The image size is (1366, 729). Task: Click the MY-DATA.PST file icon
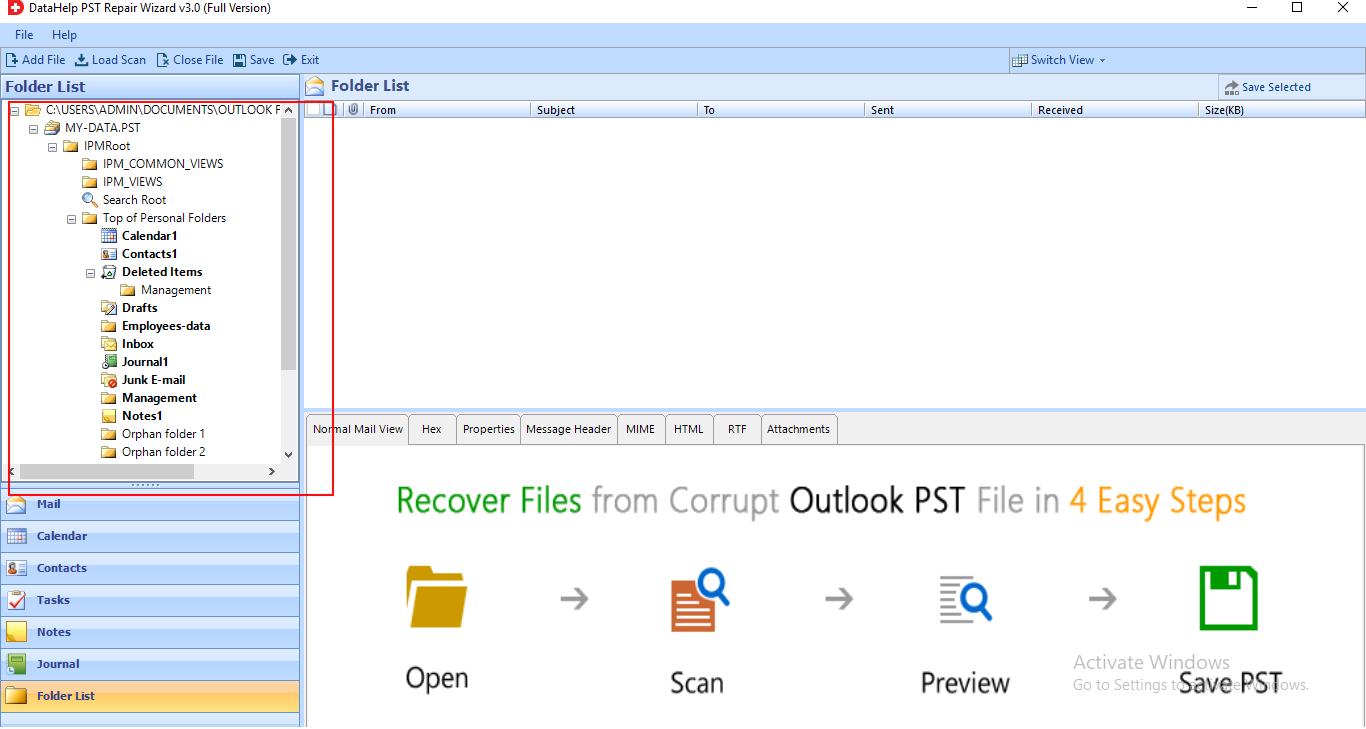click(x=52, y=128)
